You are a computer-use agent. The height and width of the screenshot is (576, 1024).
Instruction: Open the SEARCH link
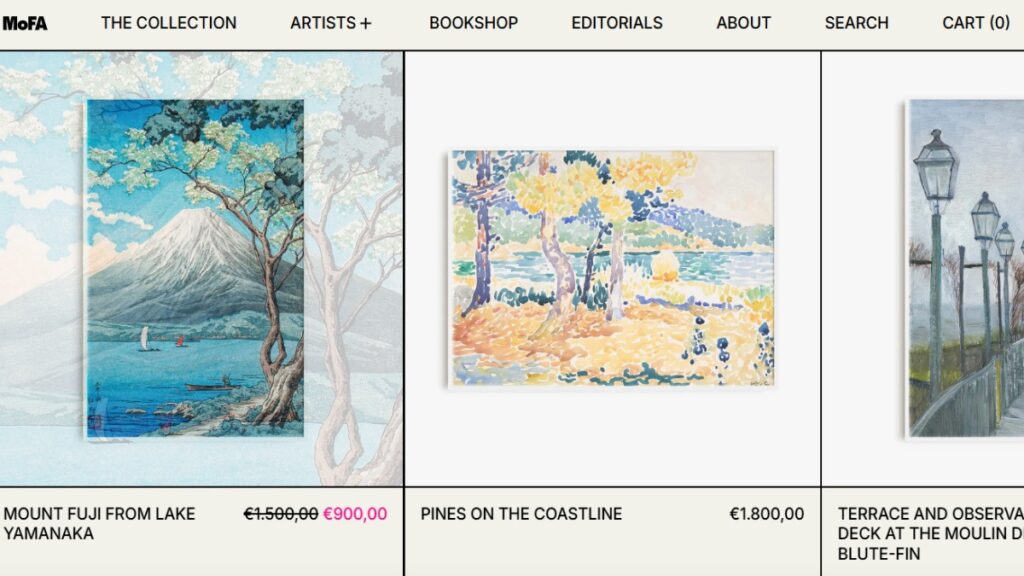coord(856,23)
